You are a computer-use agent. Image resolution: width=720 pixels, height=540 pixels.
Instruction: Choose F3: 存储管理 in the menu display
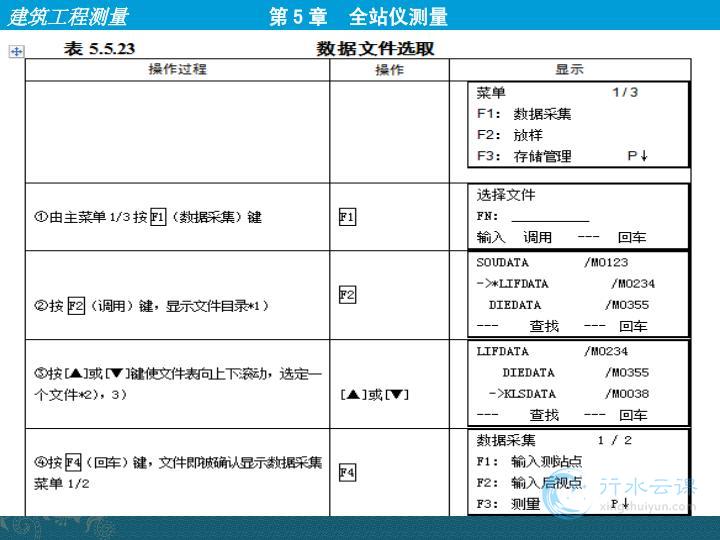[524, 156]
